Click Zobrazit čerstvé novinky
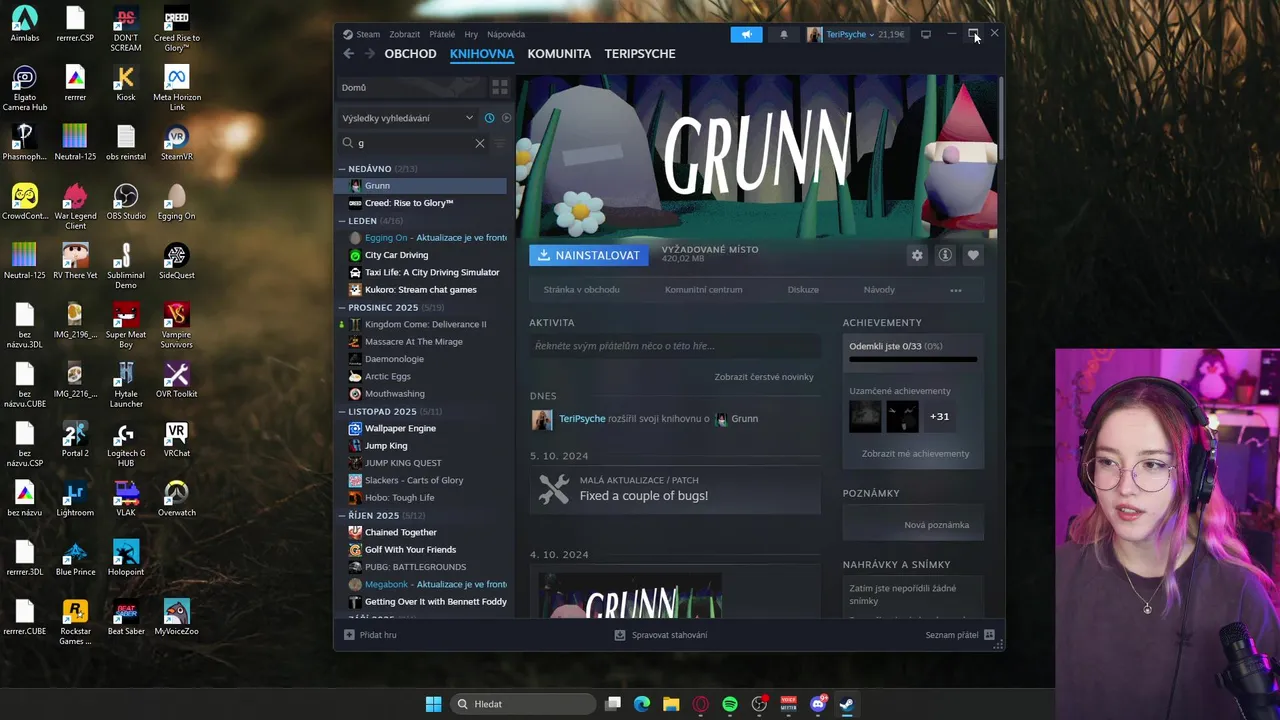Viewport: 1280px width, 720px height. click(x=764, y=377)
